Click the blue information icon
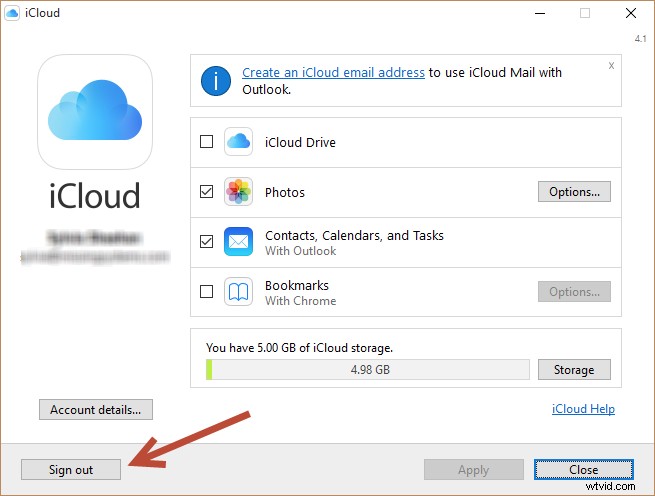Image resolution: width=655 pixels, height=496 pixels. pyautogui.click(x=216, y=80)
